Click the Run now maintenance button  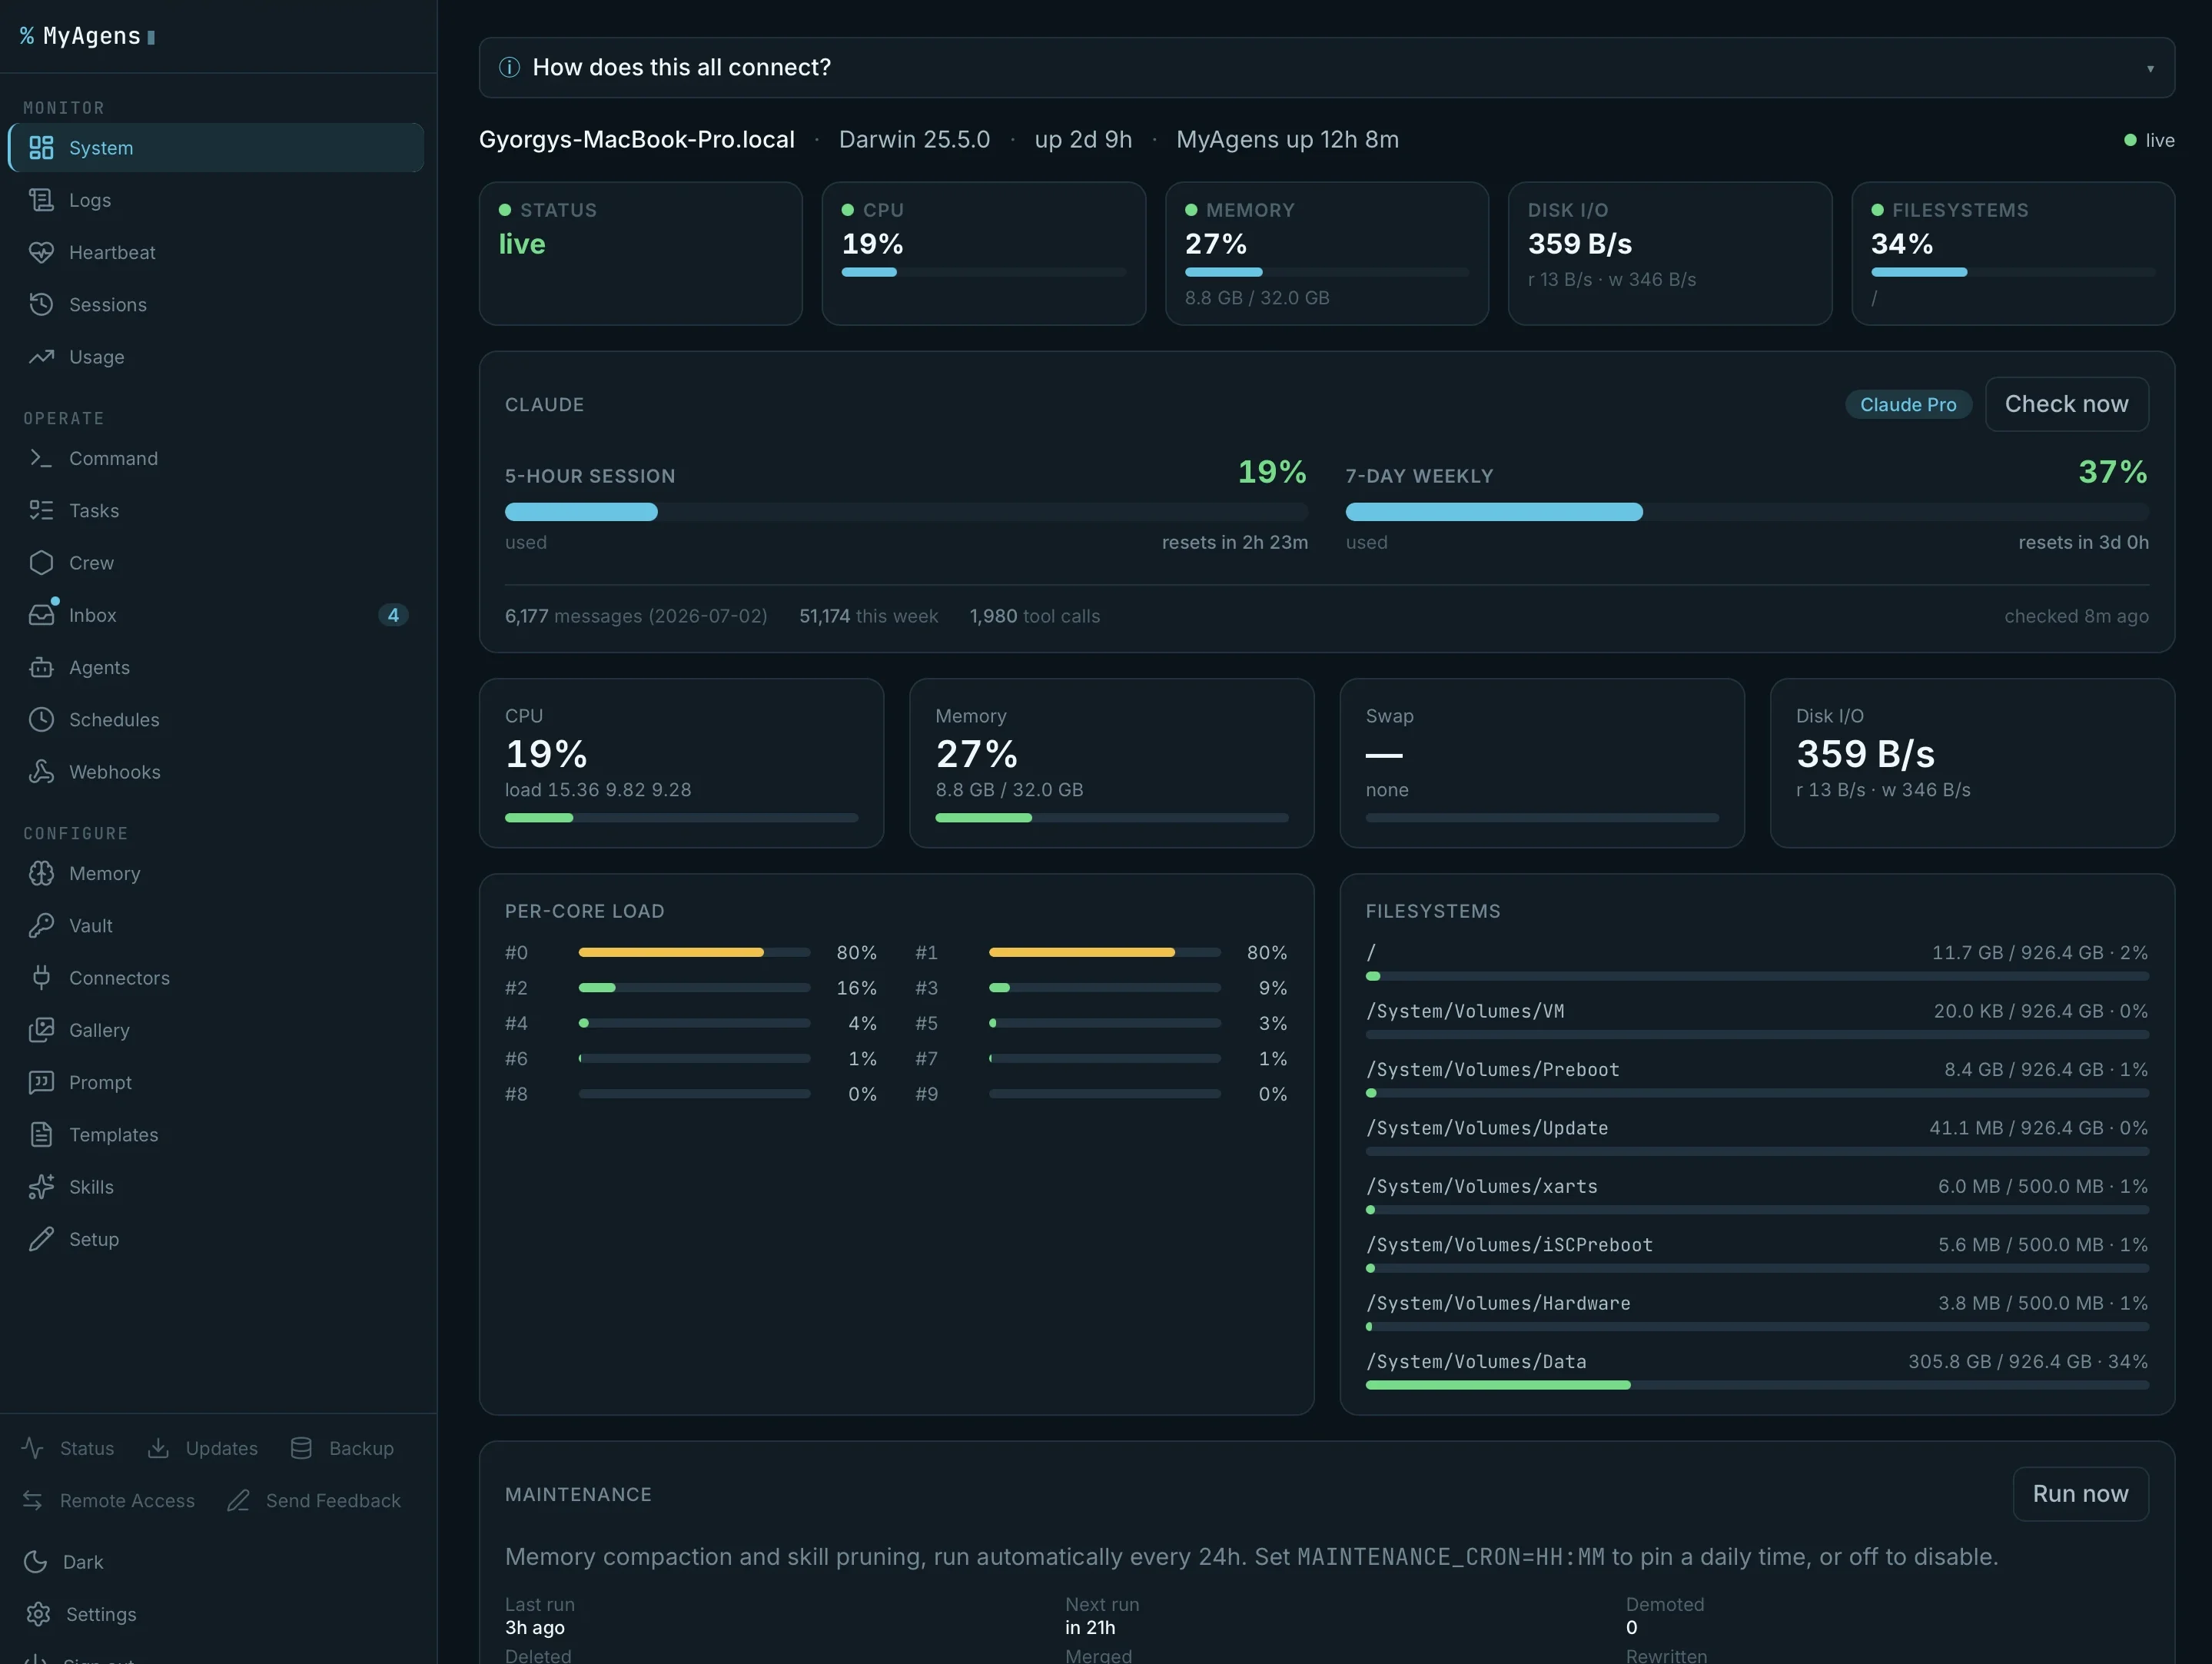tap(2080, 1494)
